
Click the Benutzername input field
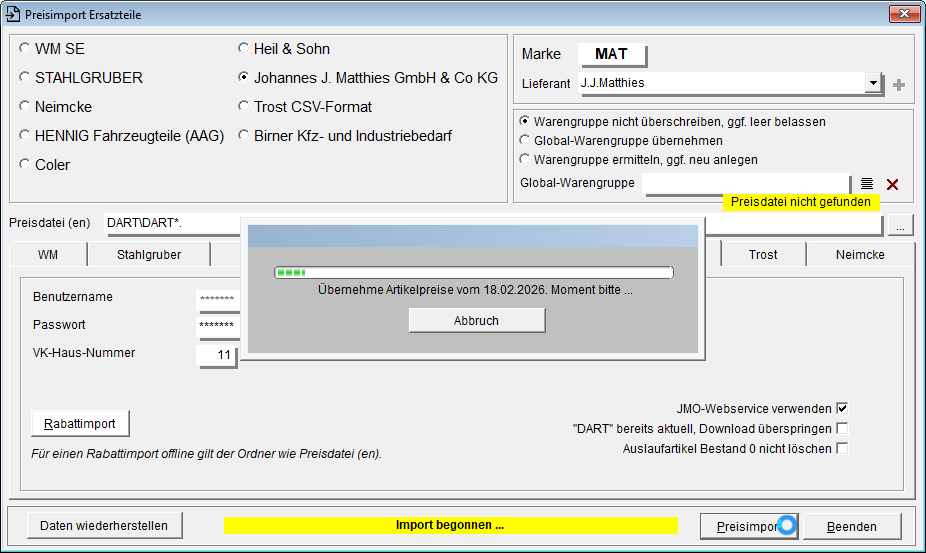[x=217, y=299]
